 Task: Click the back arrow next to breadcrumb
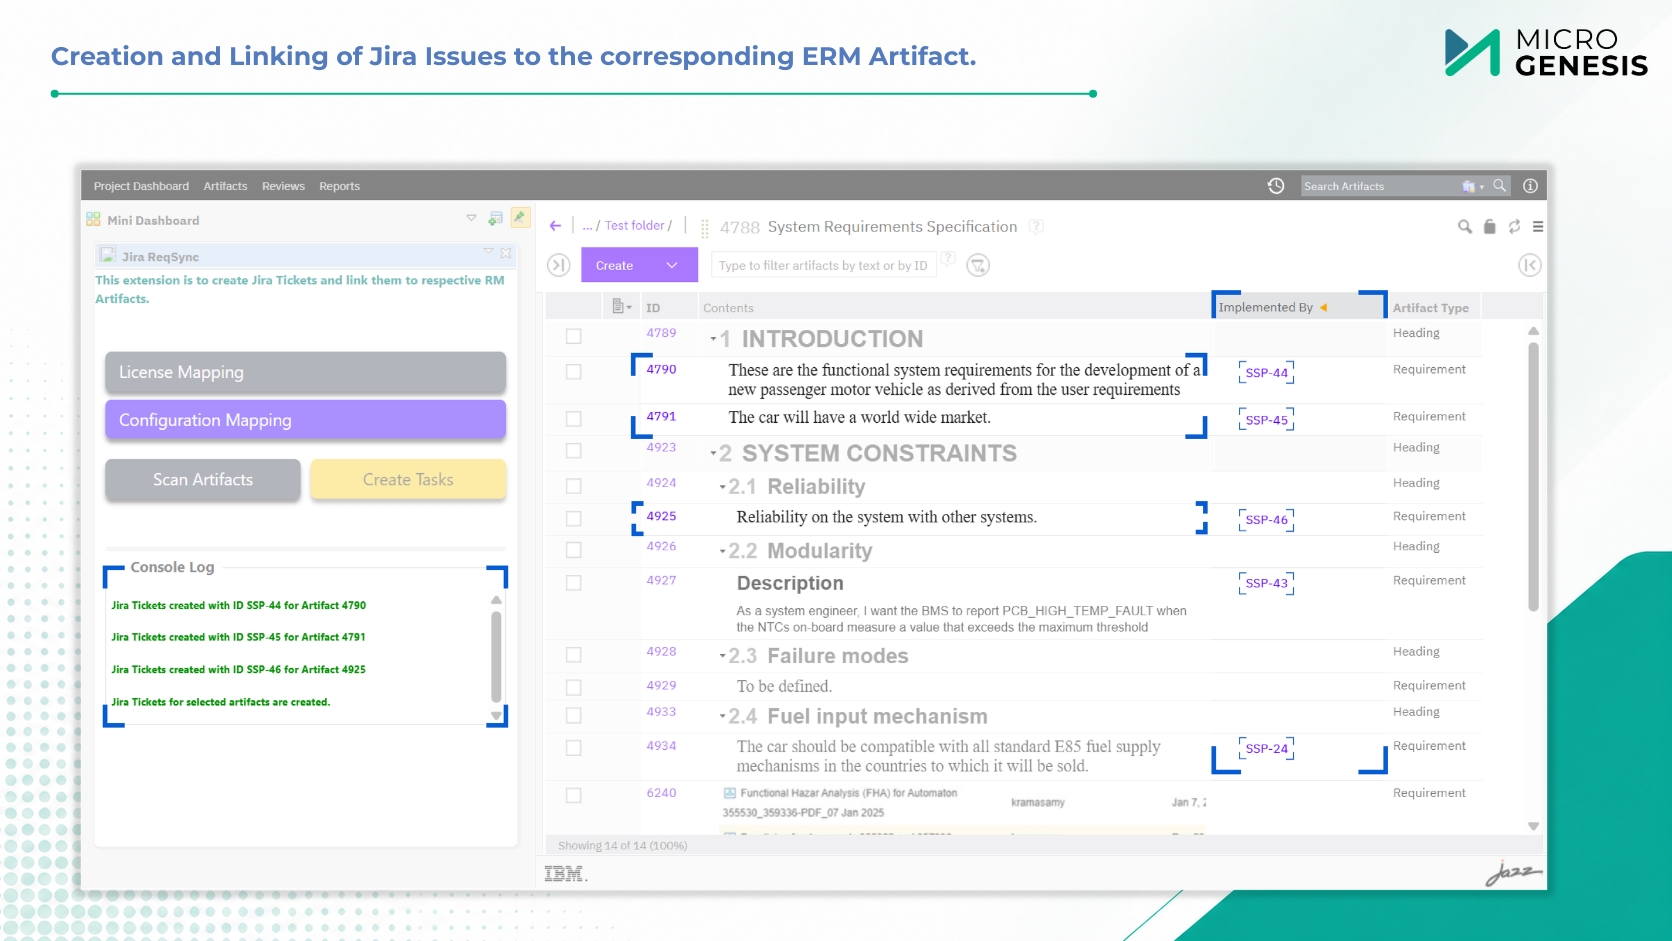[x=556, y=226]
